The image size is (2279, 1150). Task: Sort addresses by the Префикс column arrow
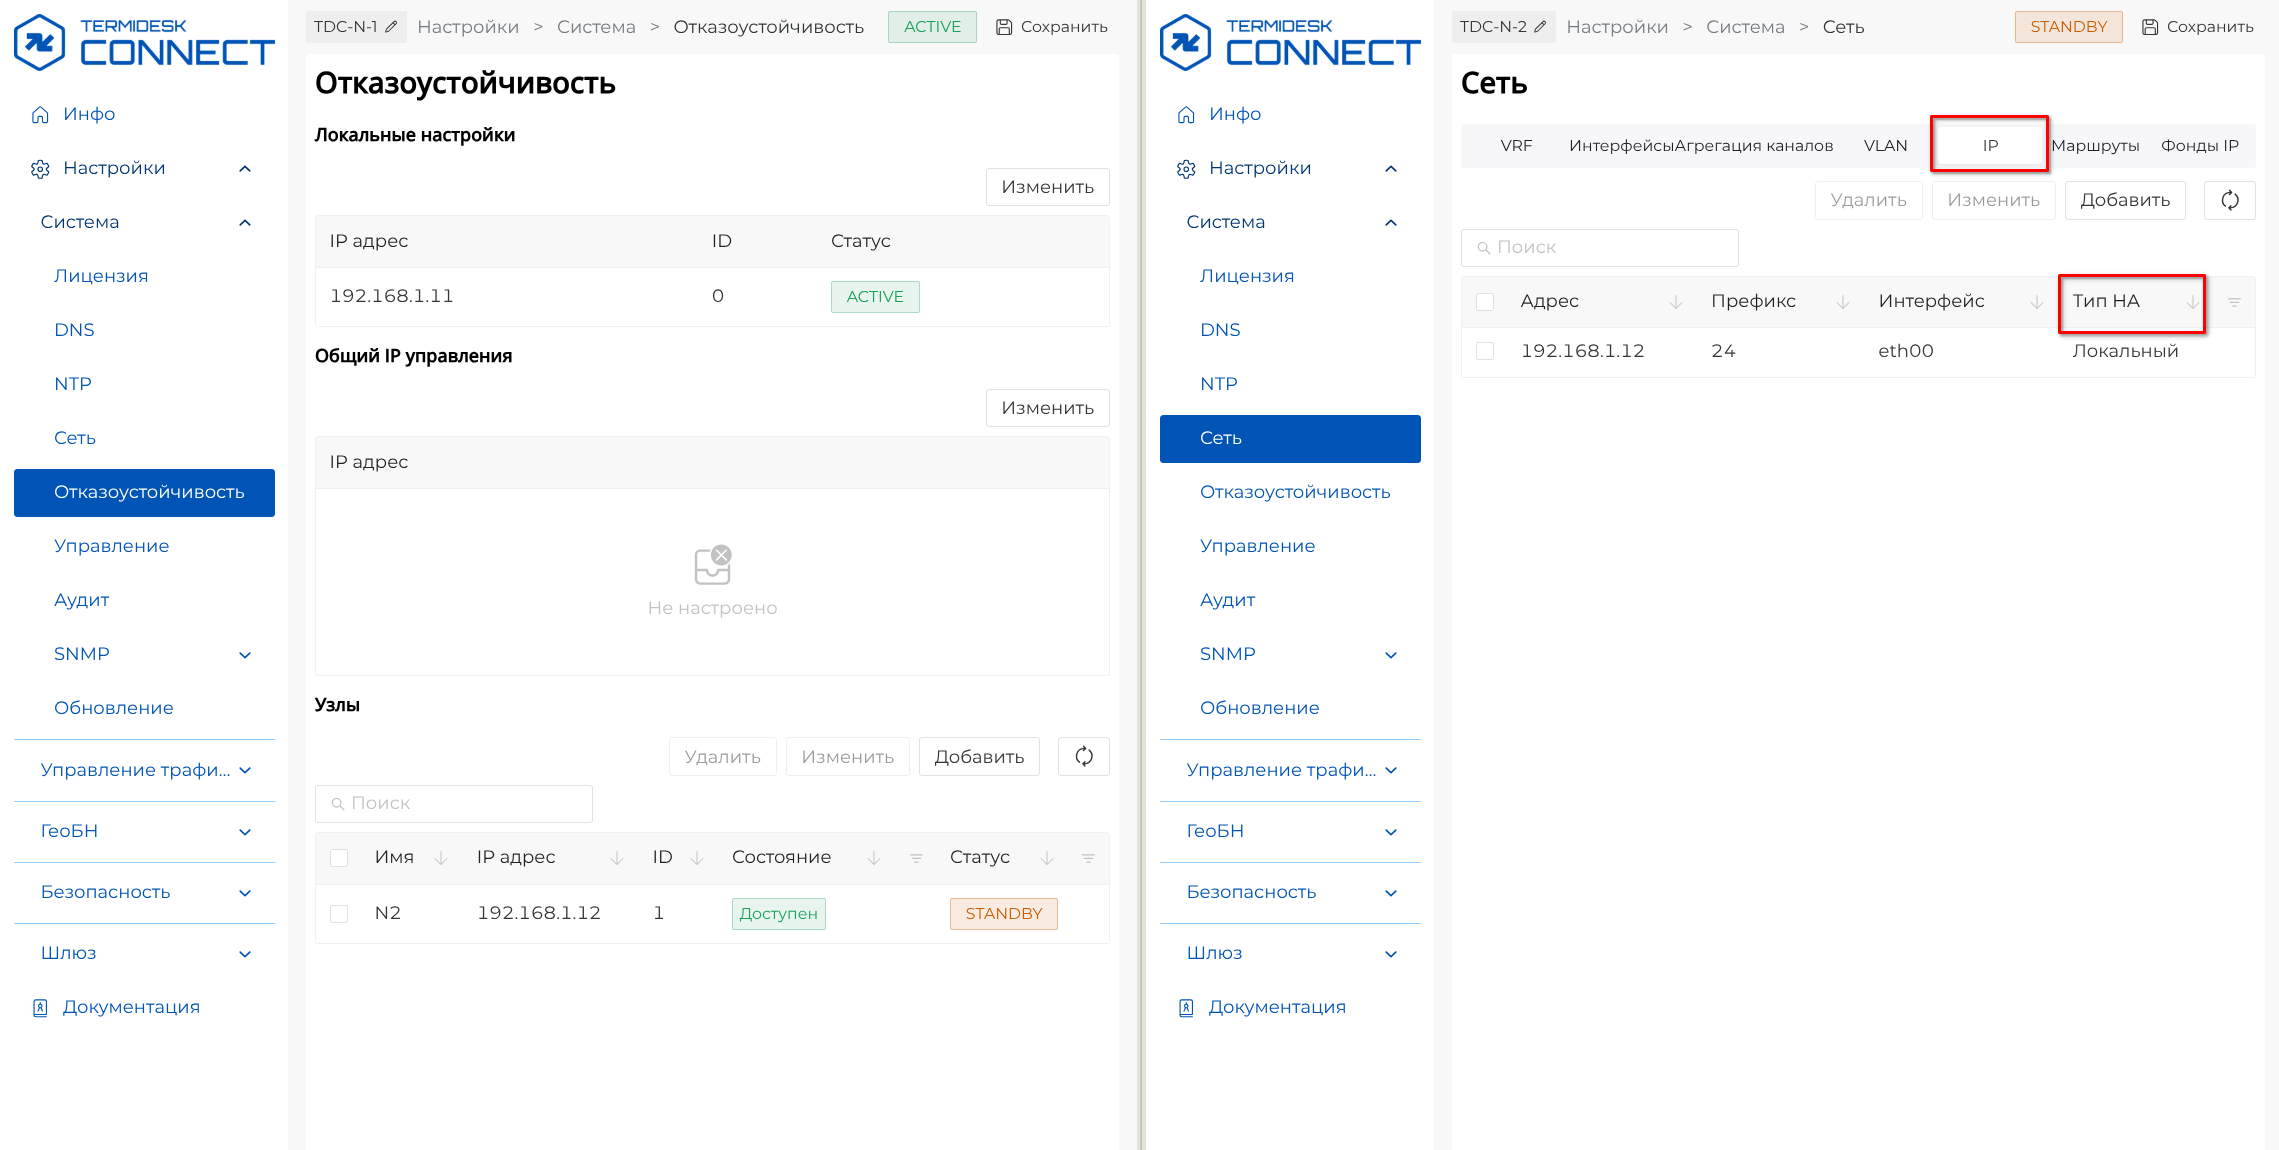[x=1842, y=302]
